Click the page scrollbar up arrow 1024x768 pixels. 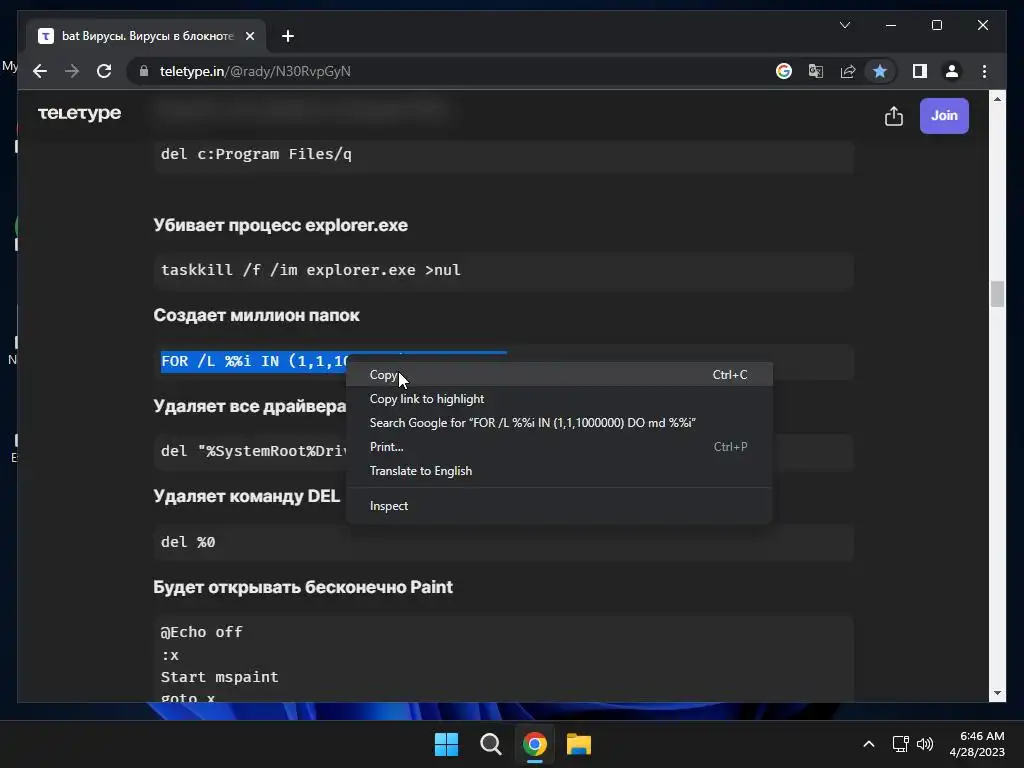(997, 99)
